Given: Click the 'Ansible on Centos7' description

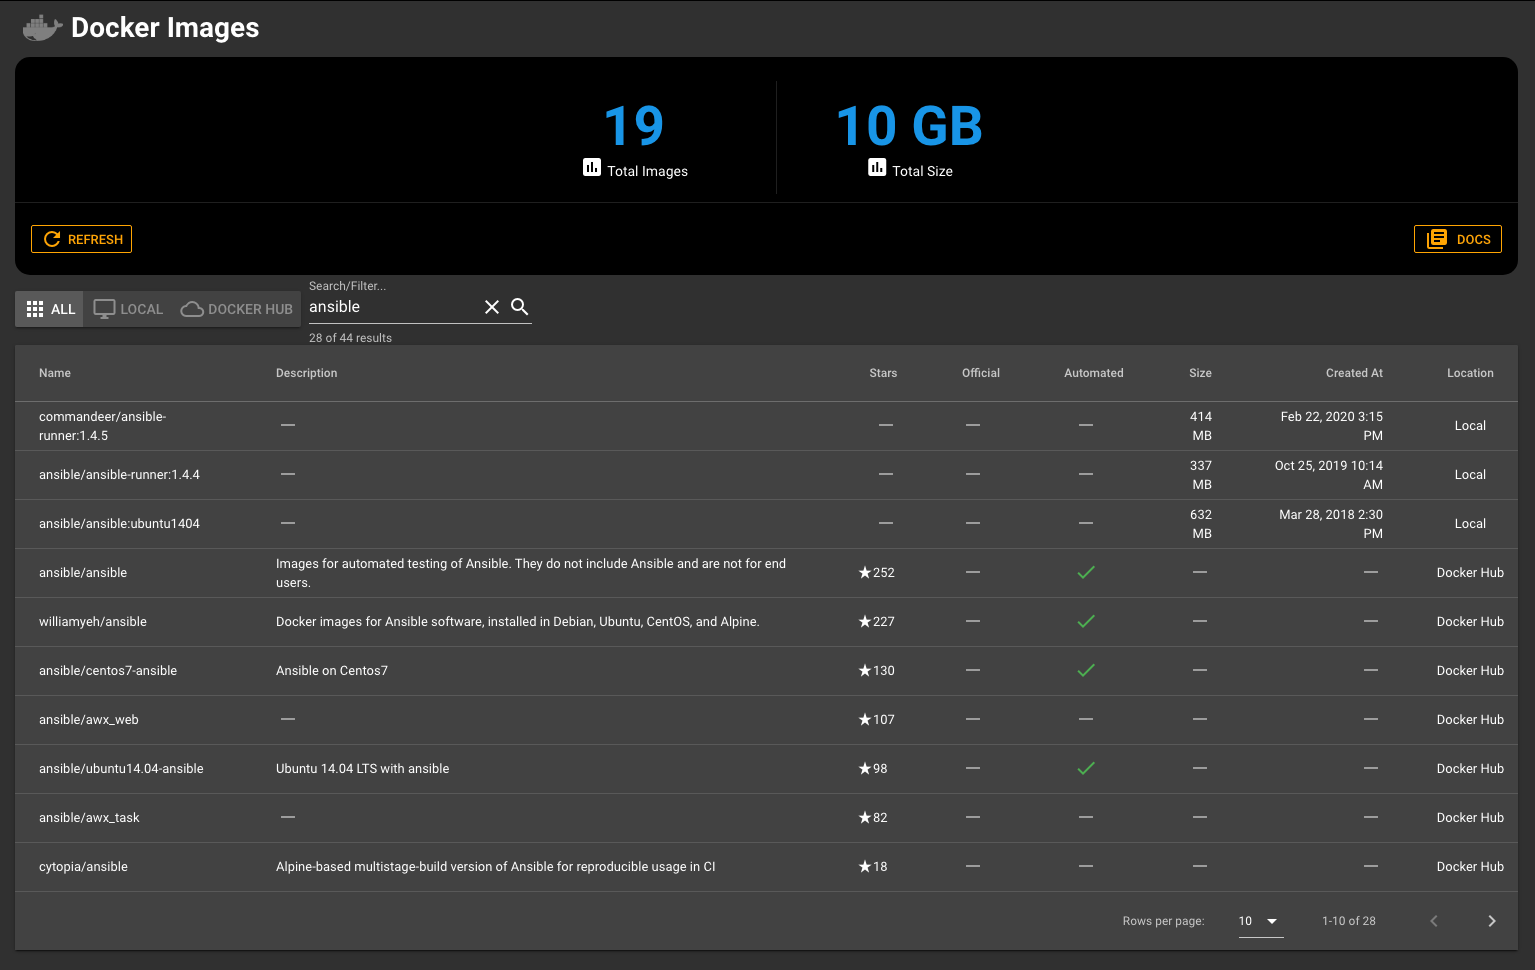Looking at the screenshot, I should pyautogui.click(x=332, y=671).
